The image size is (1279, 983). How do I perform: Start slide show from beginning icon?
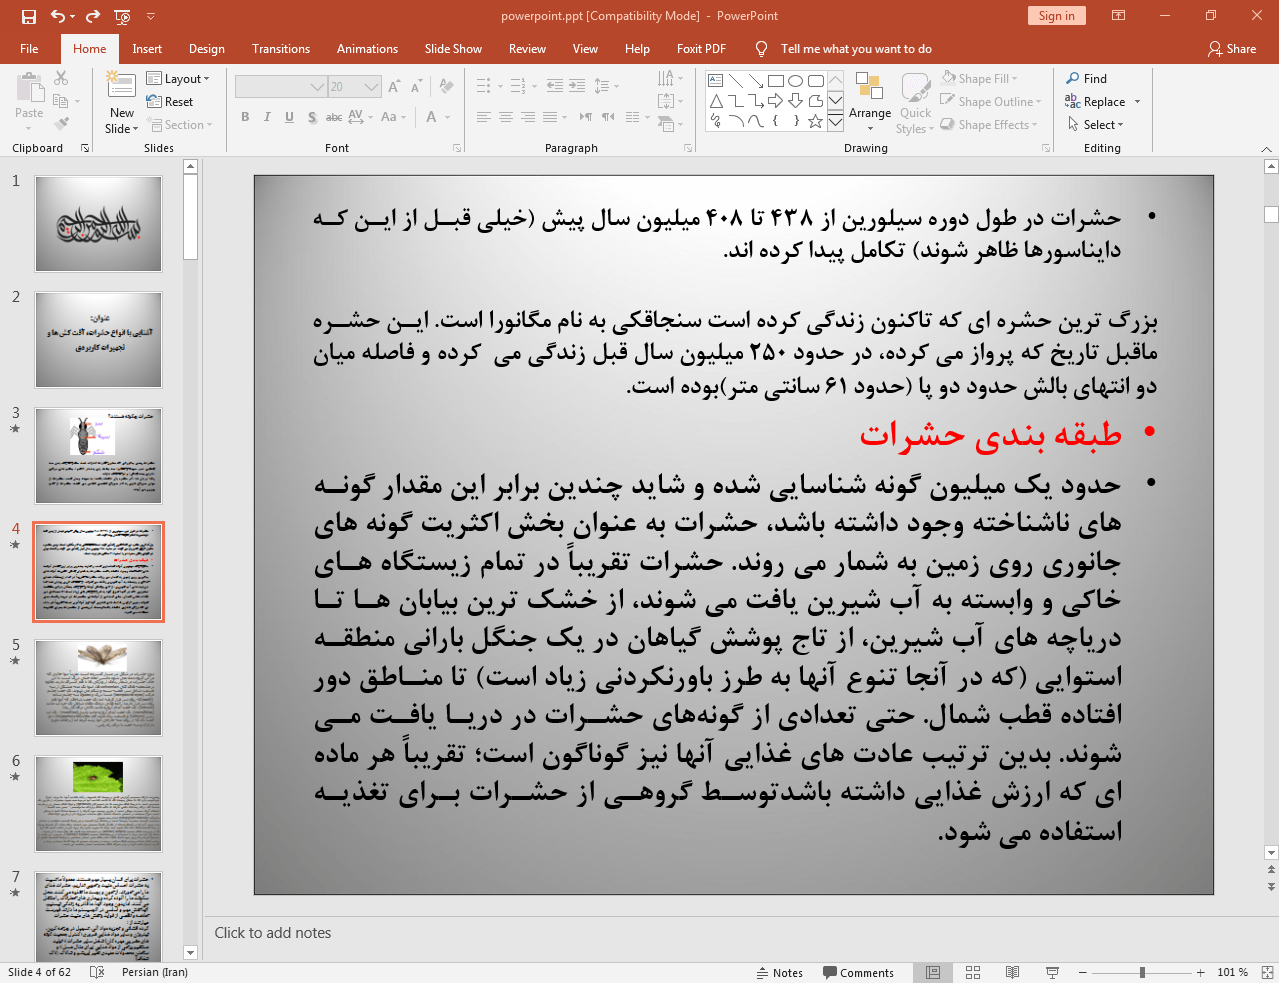tap(122, 16)
